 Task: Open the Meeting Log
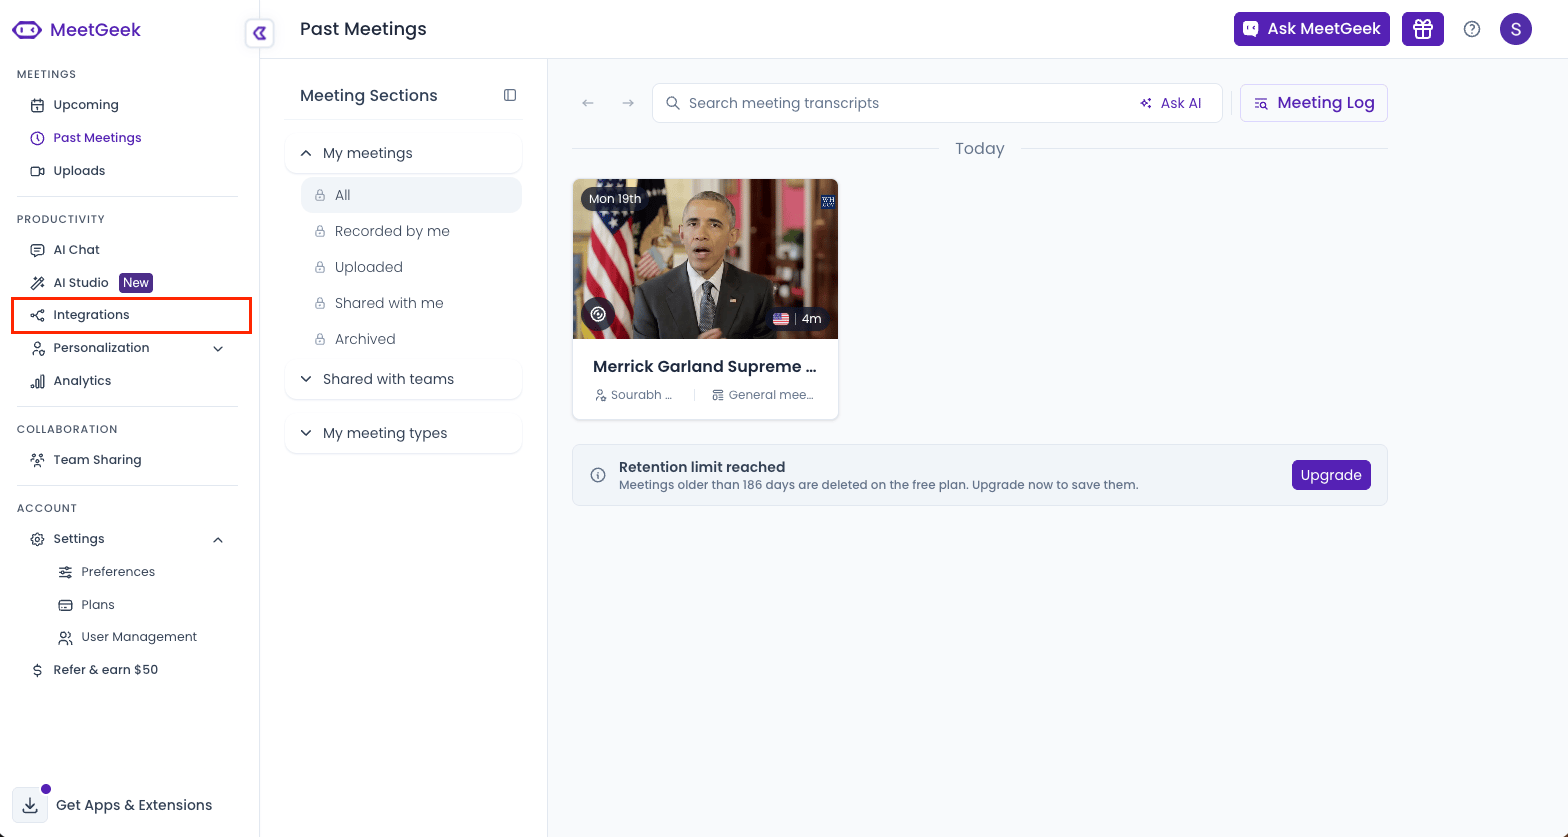1314,103
